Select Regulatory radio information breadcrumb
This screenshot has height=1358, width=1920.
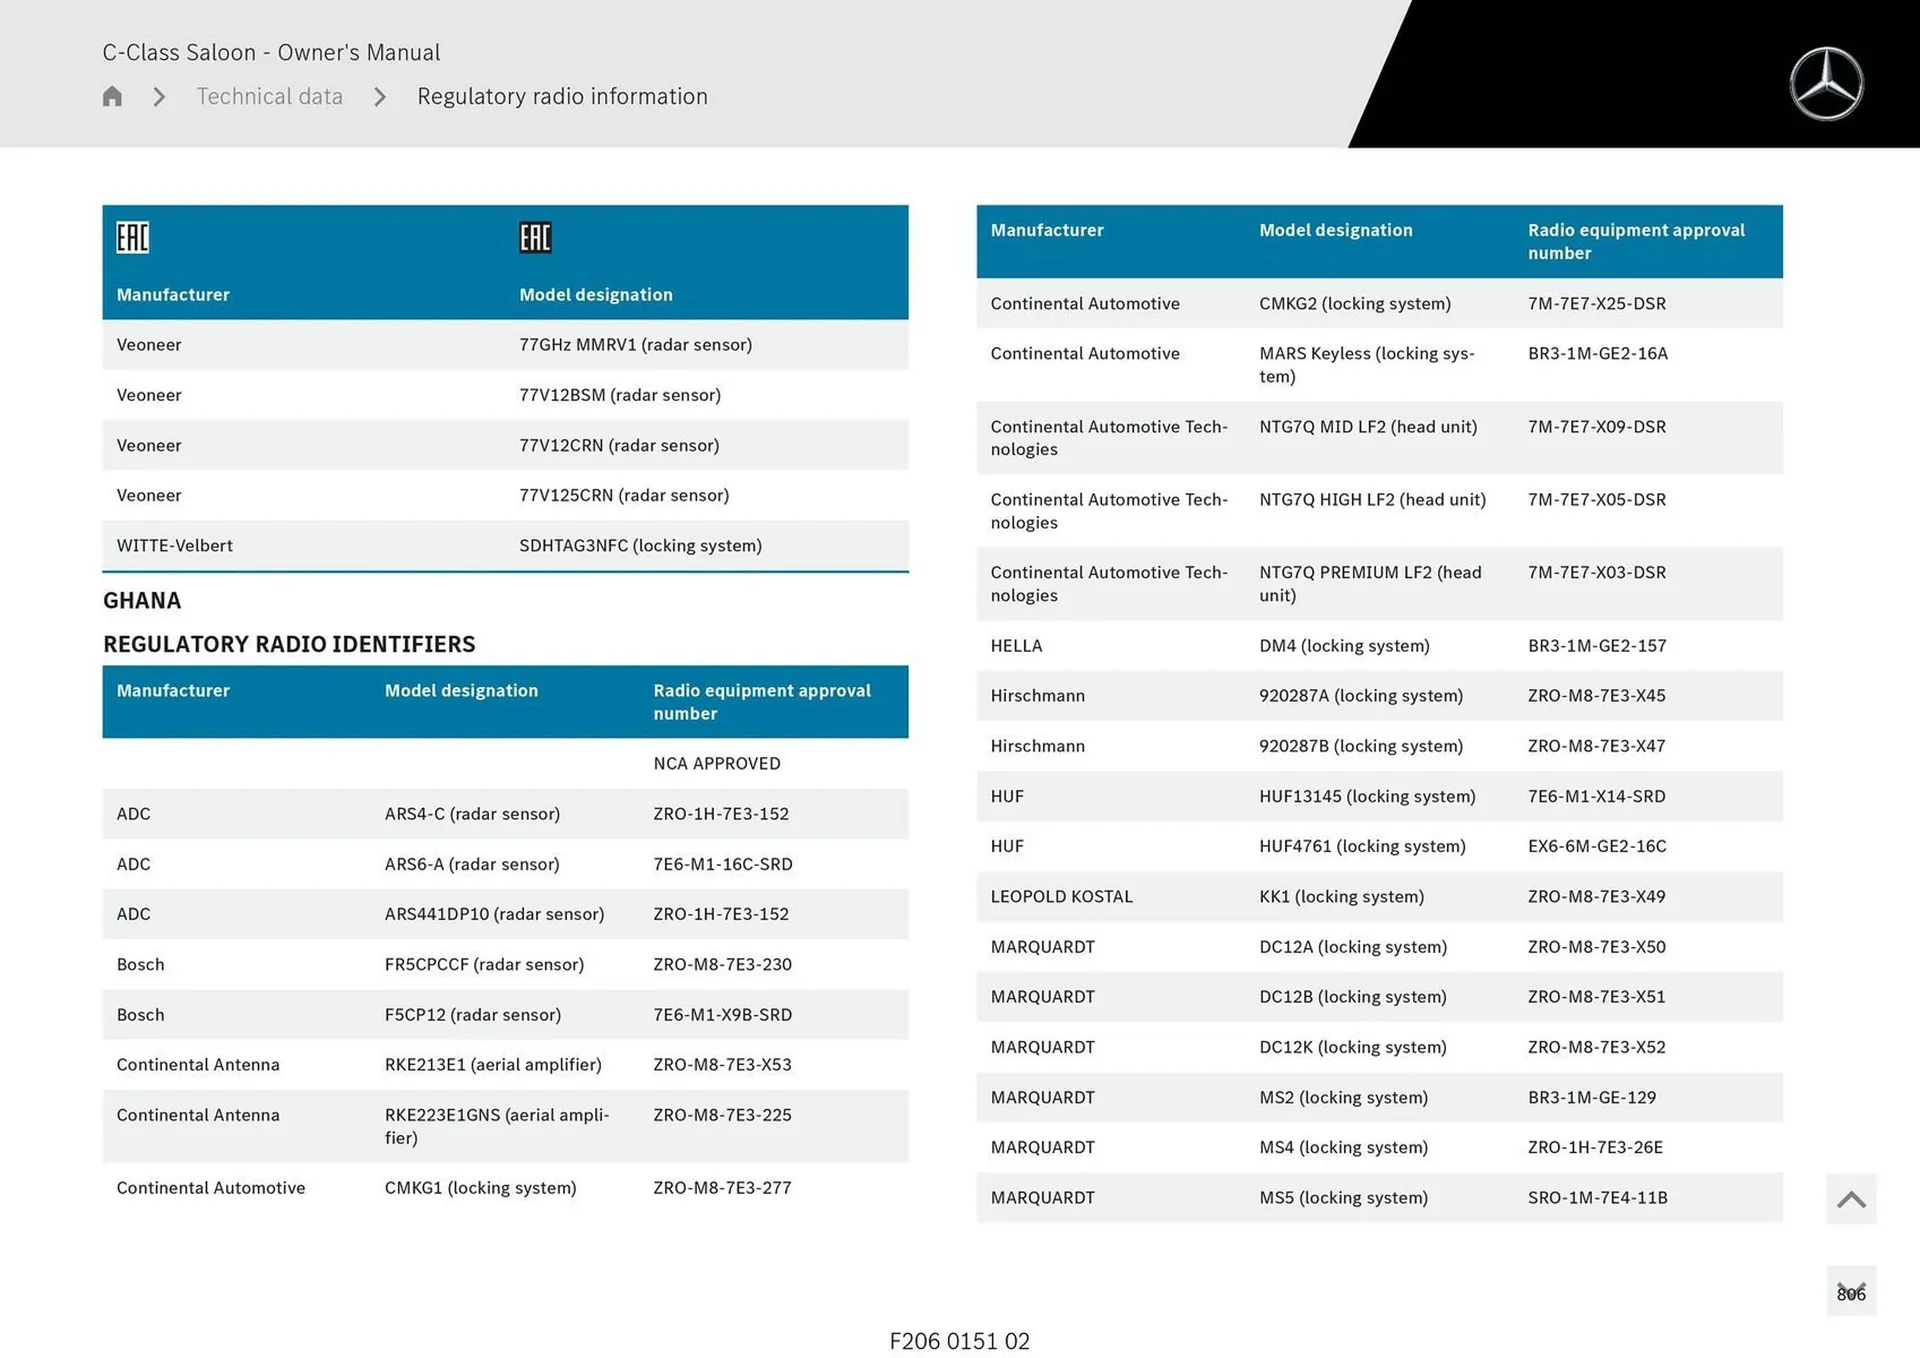point(562,97)
